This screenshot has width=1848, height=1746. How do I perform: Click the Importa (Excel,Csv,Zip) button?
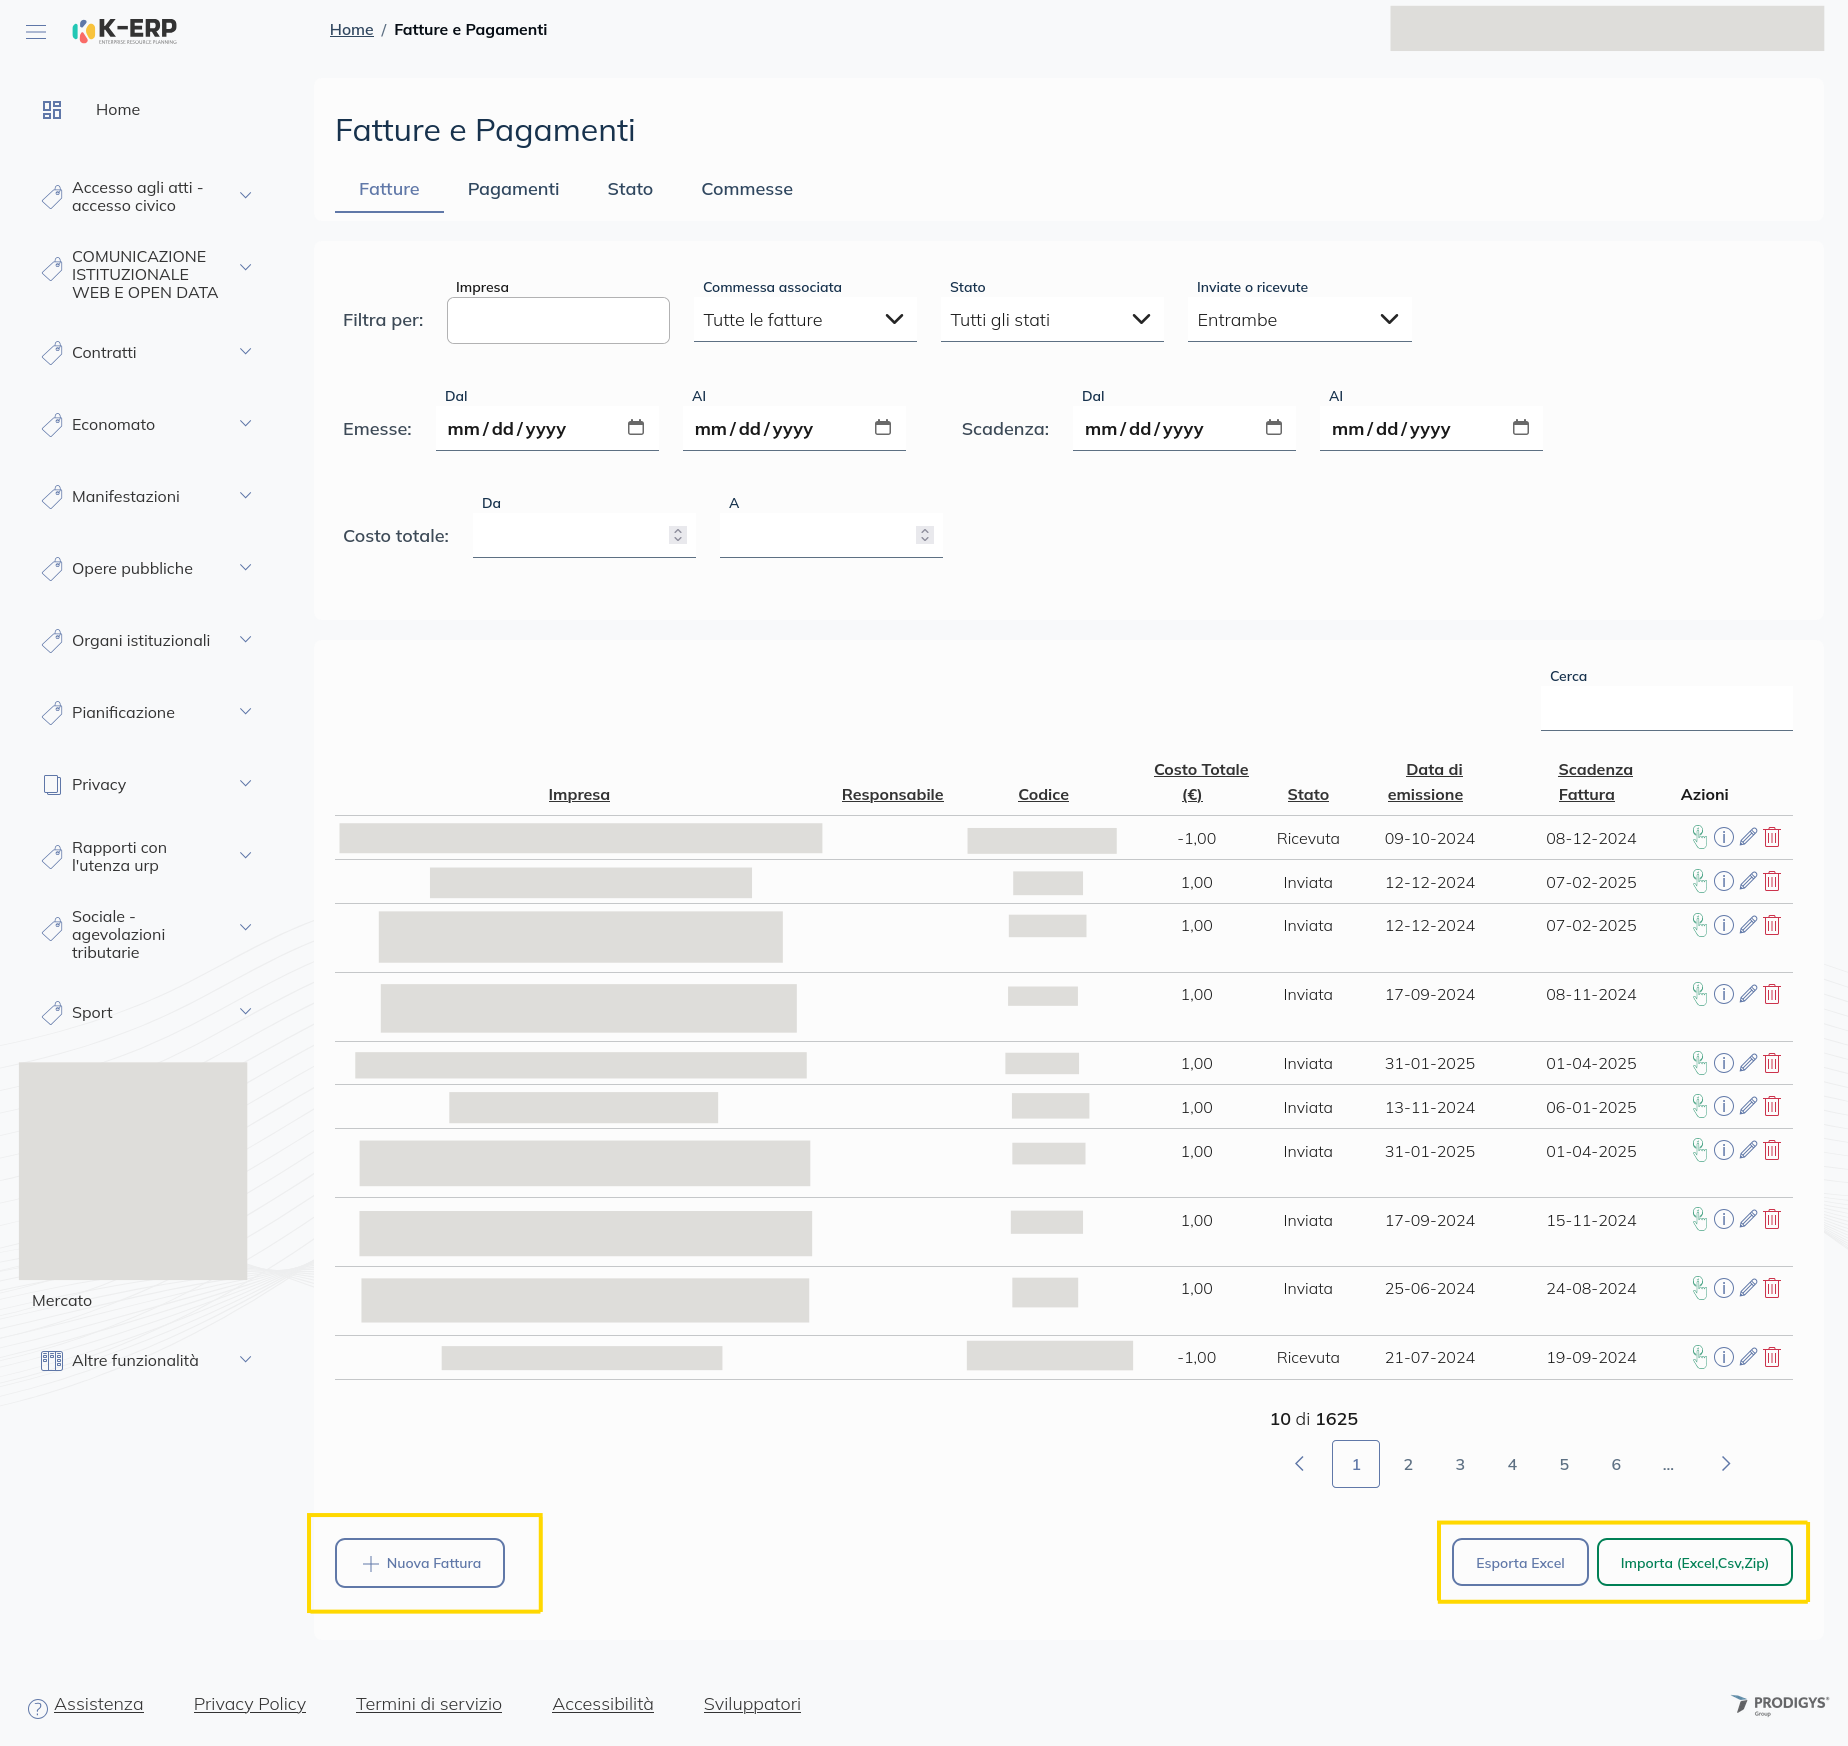coord(1694,1563)
